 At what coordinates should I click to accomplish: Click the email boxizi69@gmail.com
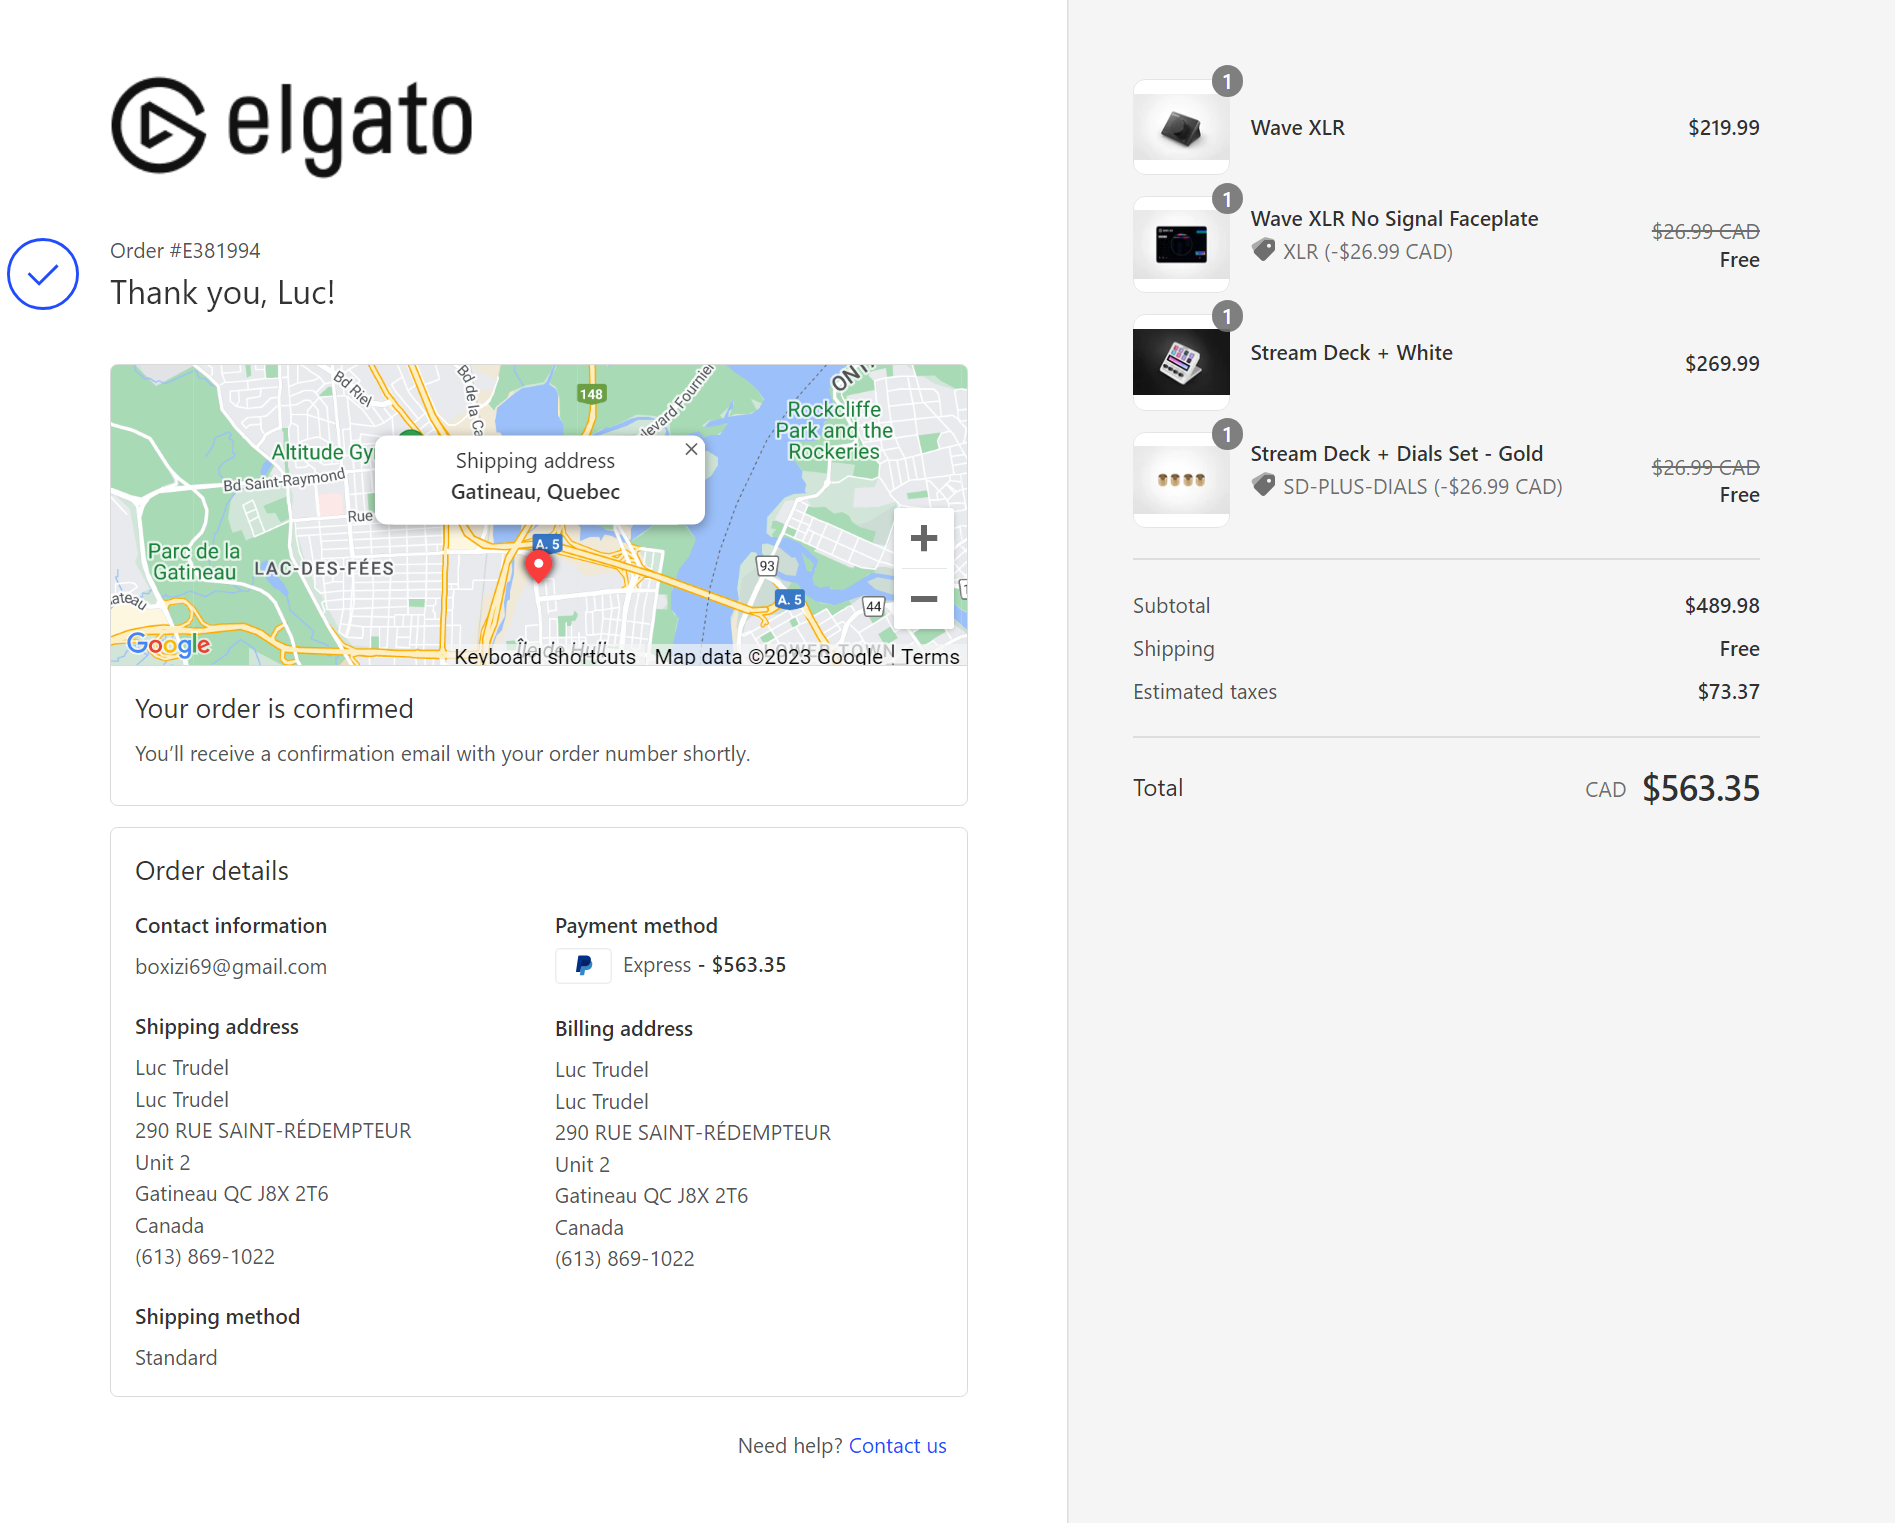231,967
